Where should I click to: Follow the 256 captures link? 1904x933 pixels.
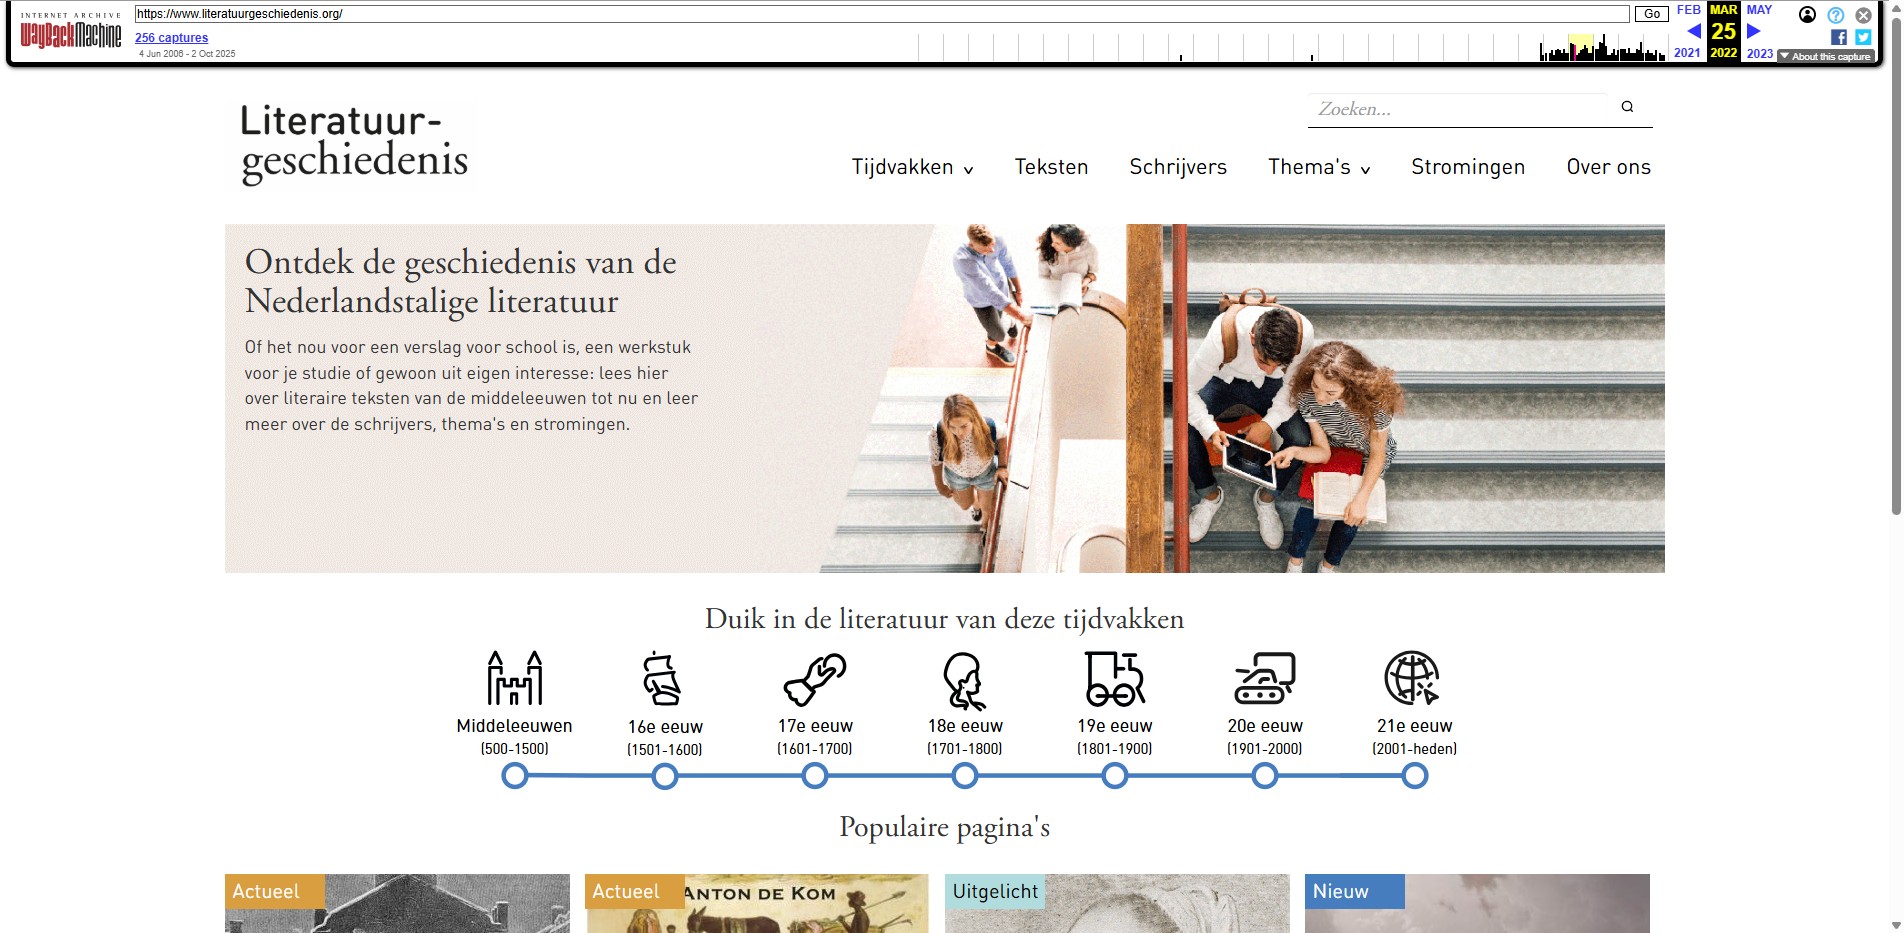click(x=171, y=37)
